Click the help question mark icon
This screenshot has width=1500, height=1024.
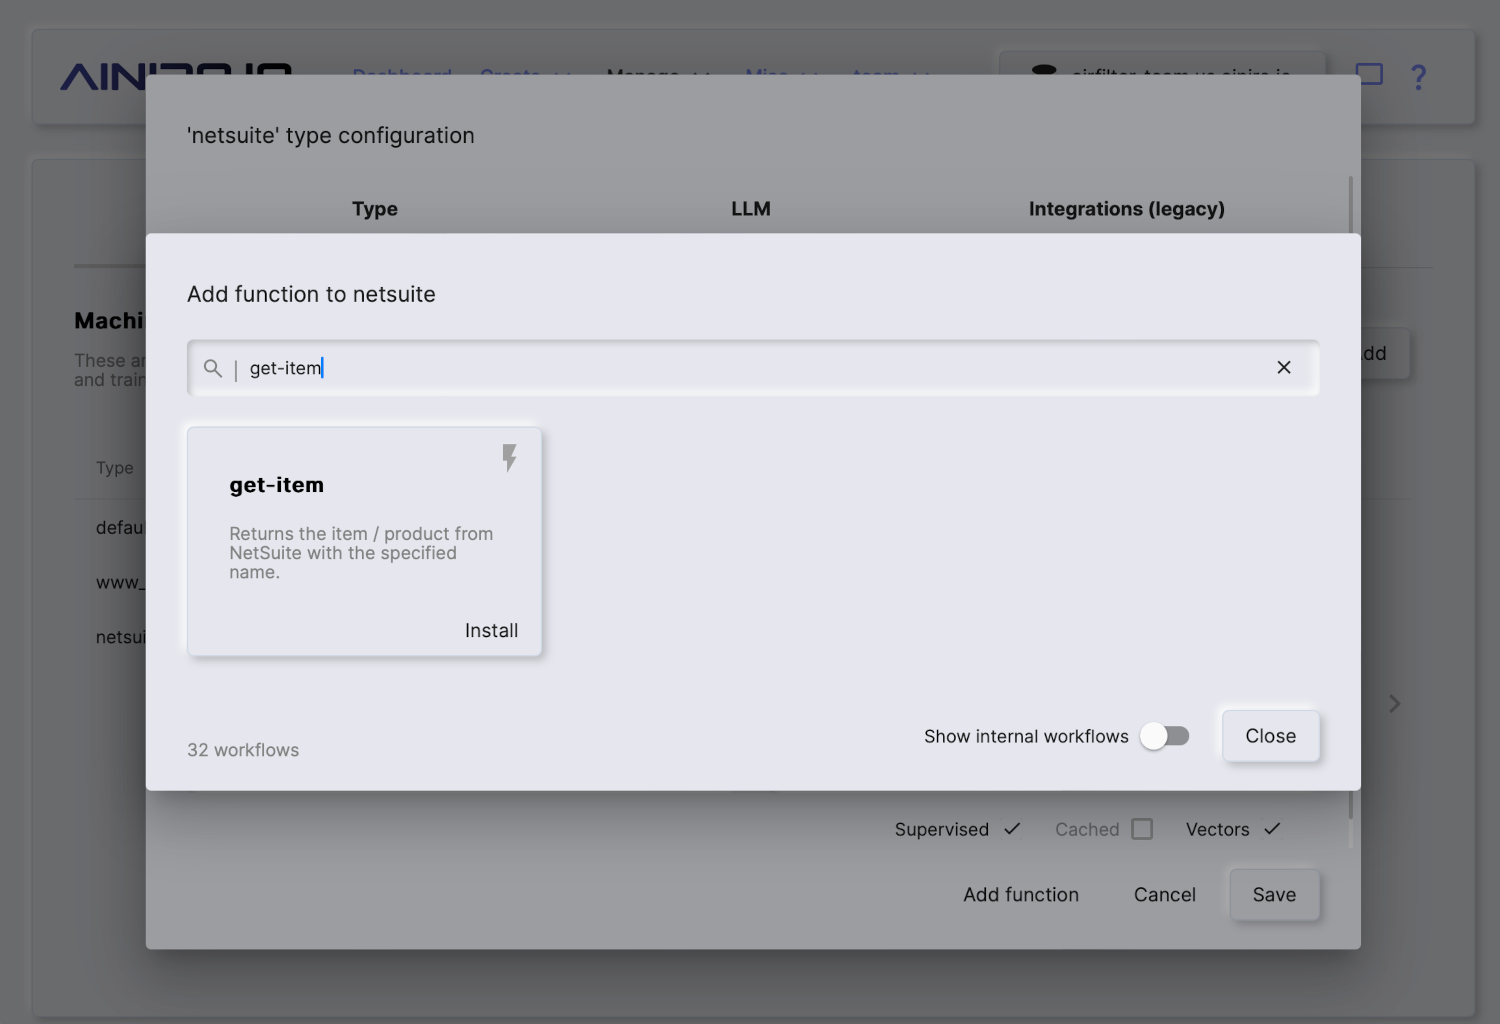tap(1418, 77)
